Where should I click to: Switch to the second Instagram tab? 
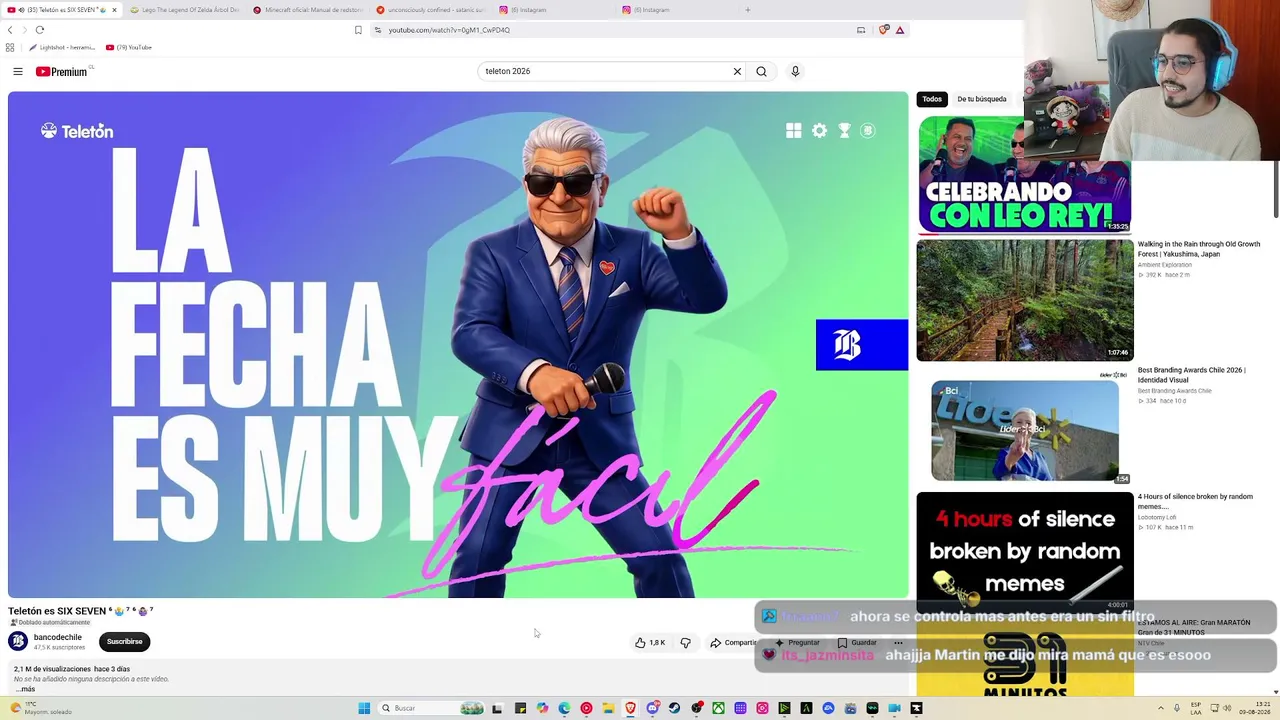click(x=676, y=10)
